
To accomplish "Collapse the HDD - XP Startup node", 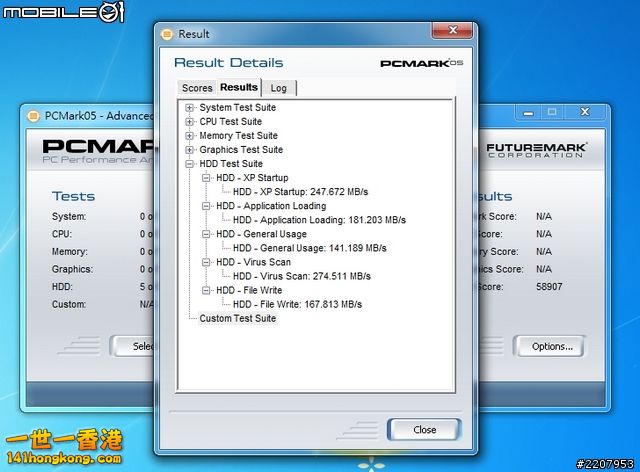I will coord(206,178).
